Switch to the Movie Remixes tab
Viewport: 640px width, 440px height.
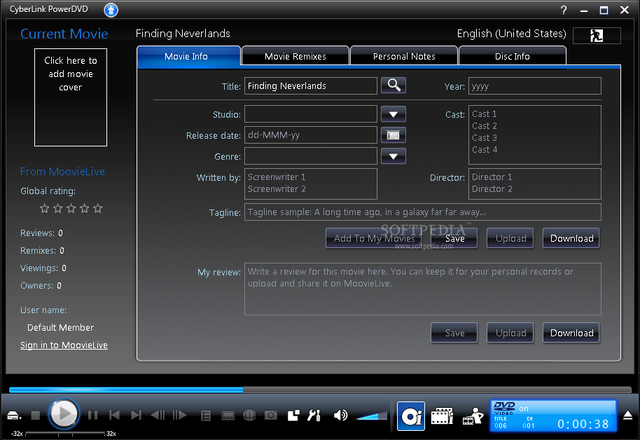pyautogui.click(x=296, y=56)
